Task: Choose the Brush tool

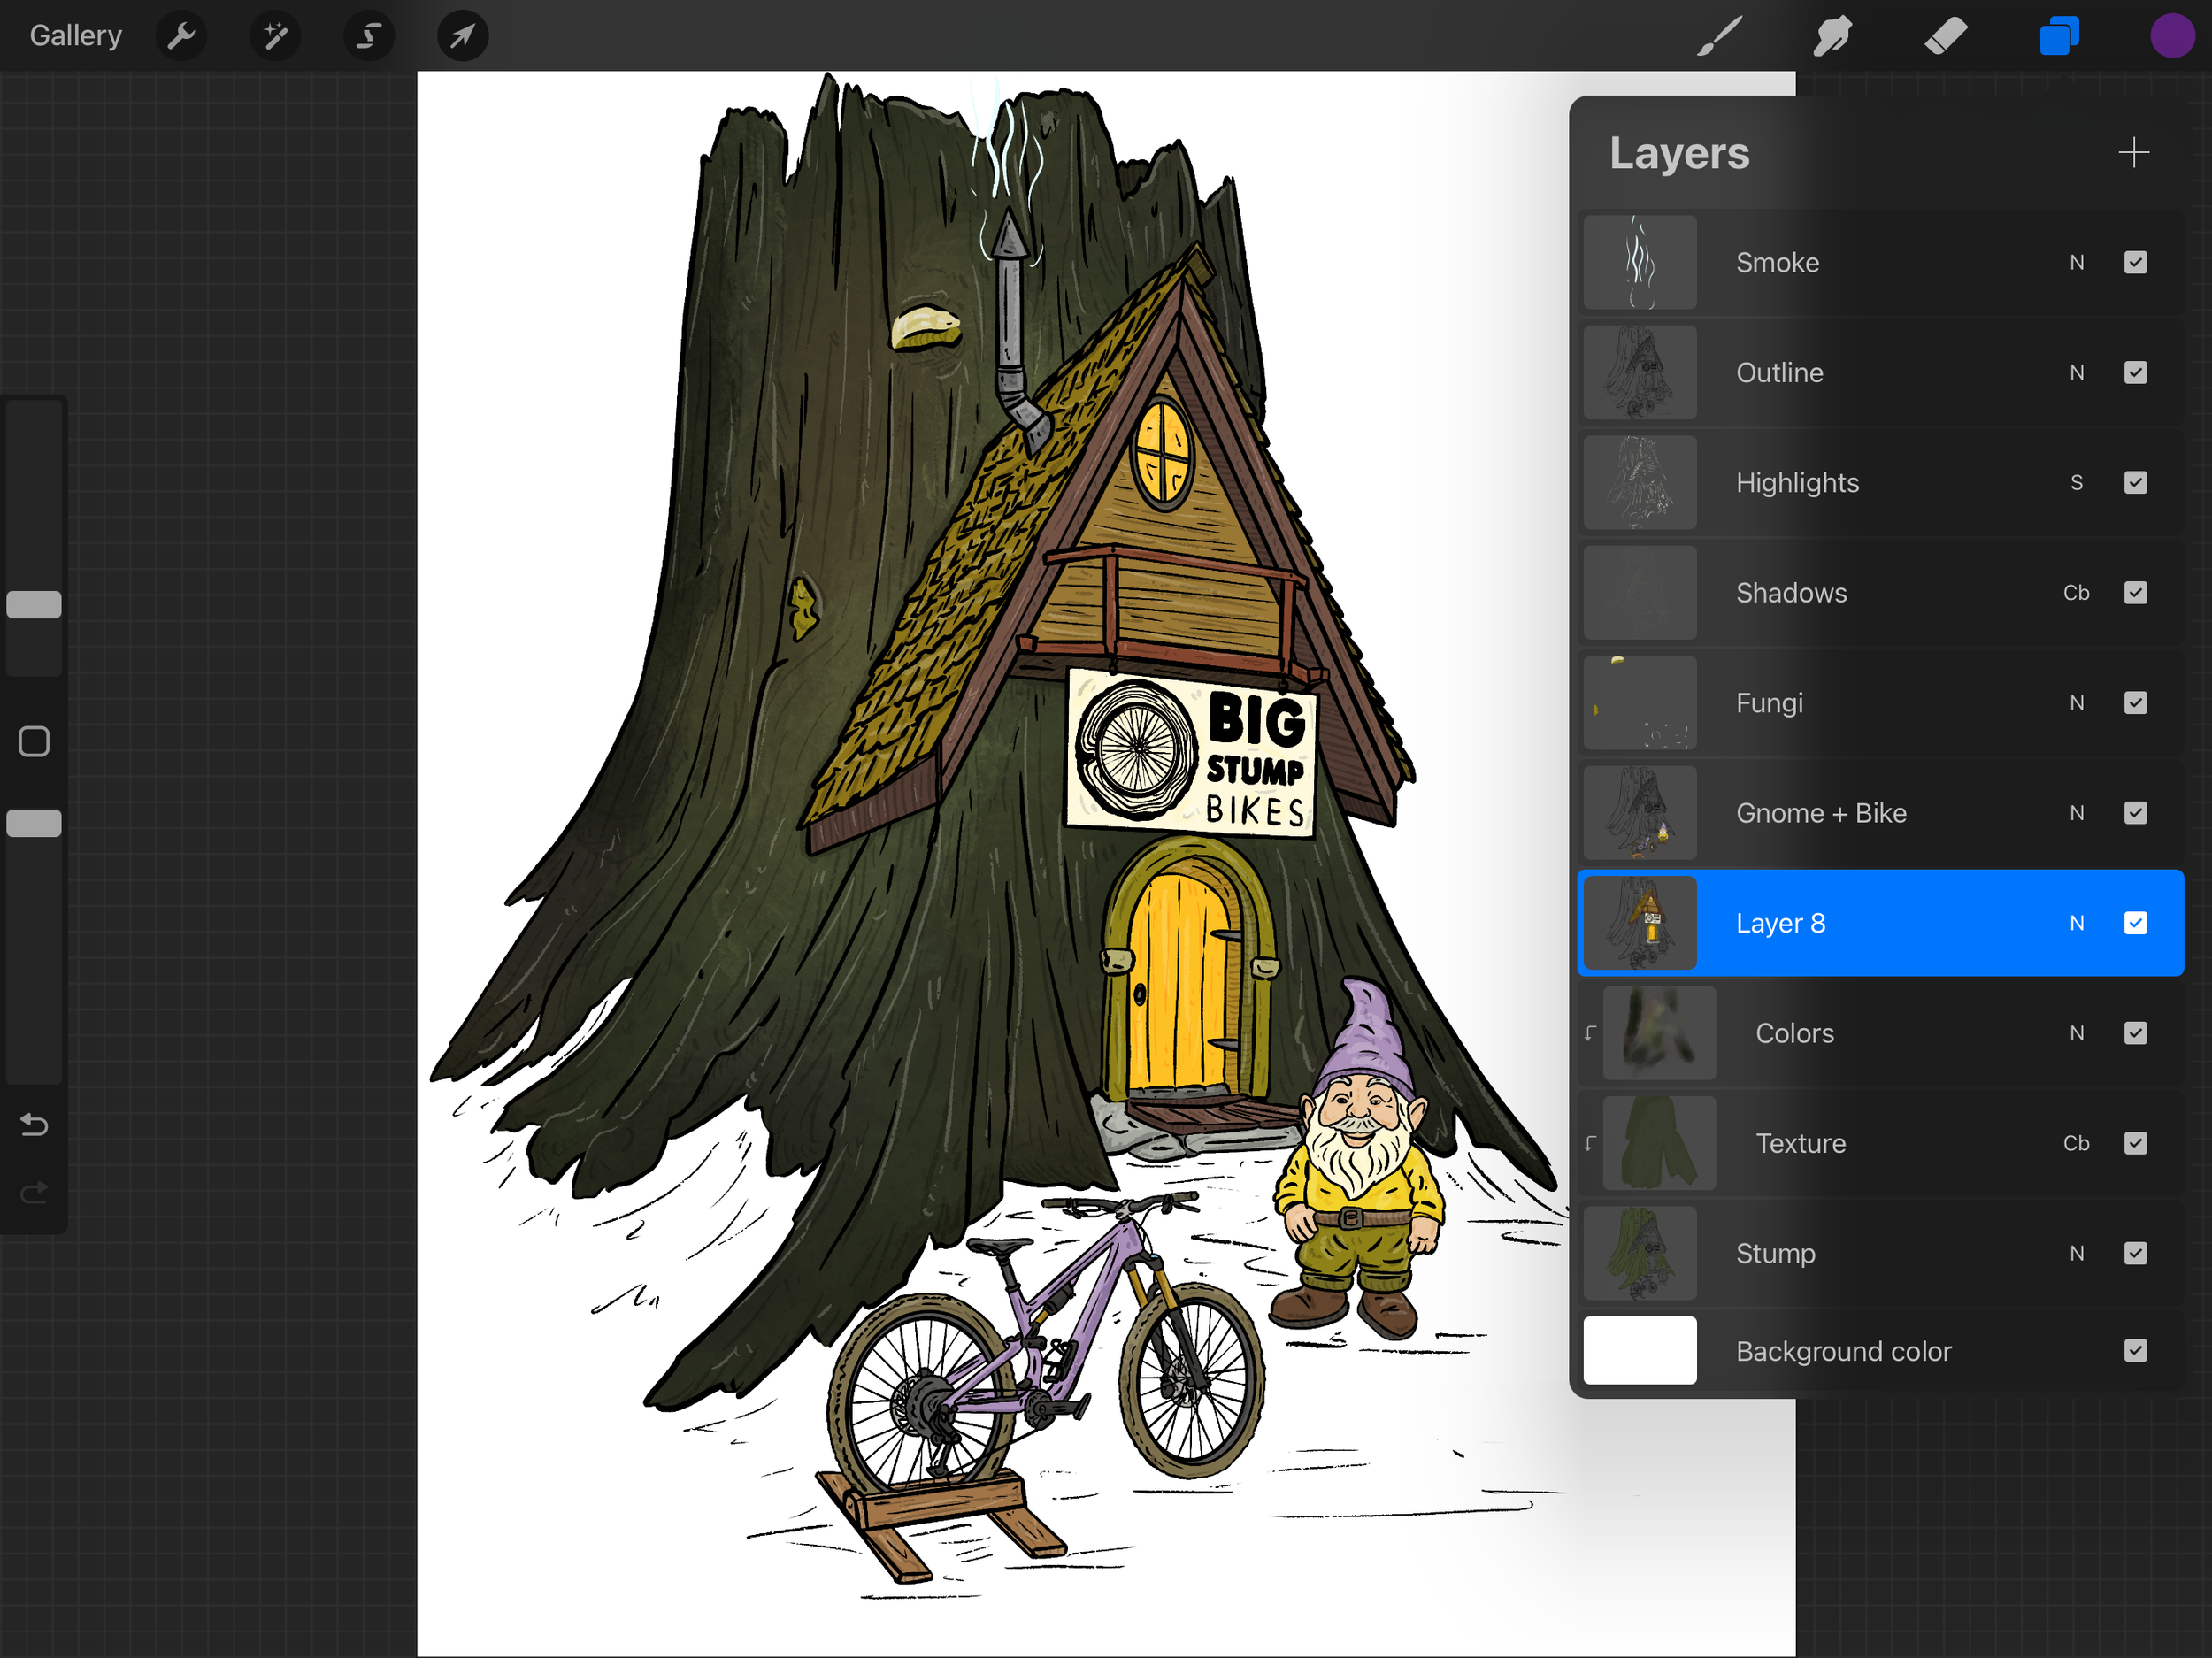Action: (1719, 36)
